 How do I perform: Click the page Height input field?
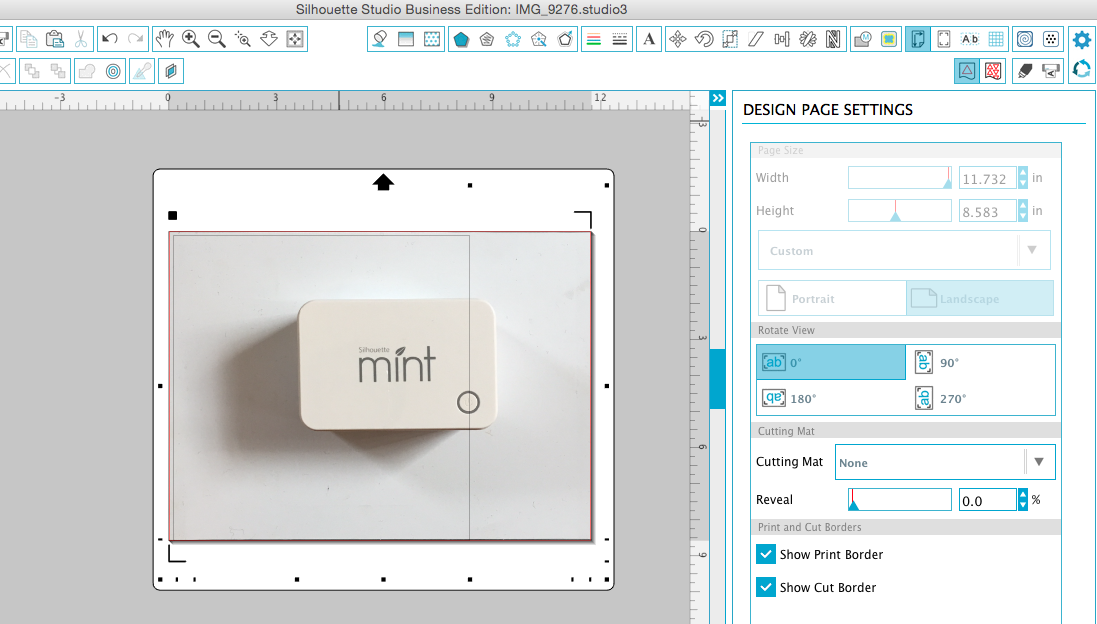pos(985,210)
